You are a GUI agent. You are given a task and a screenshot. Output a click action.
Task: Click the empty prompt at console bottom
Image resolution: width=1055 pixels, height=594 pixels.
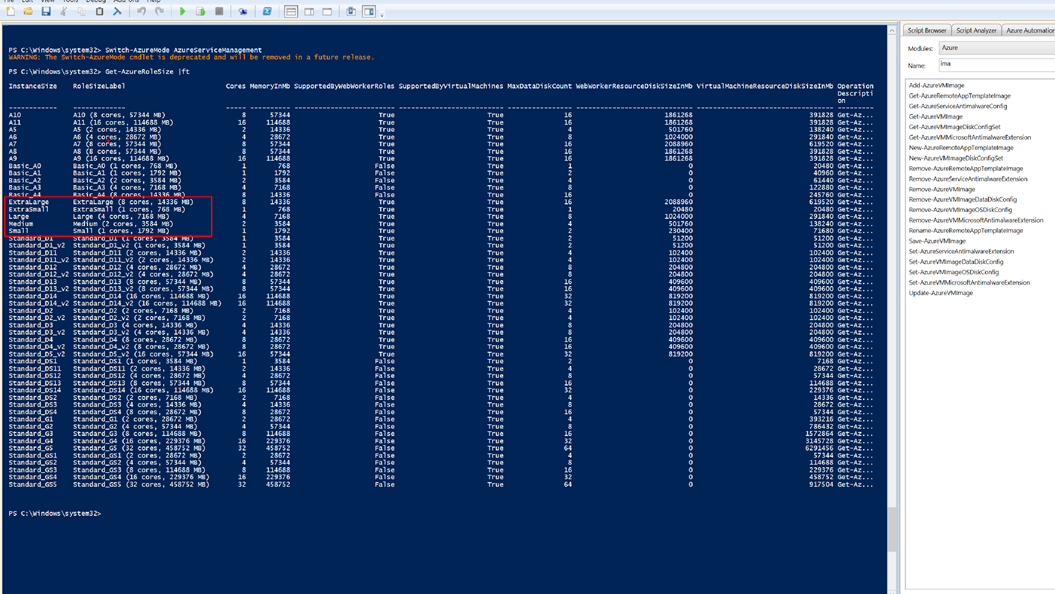point(55,513)
